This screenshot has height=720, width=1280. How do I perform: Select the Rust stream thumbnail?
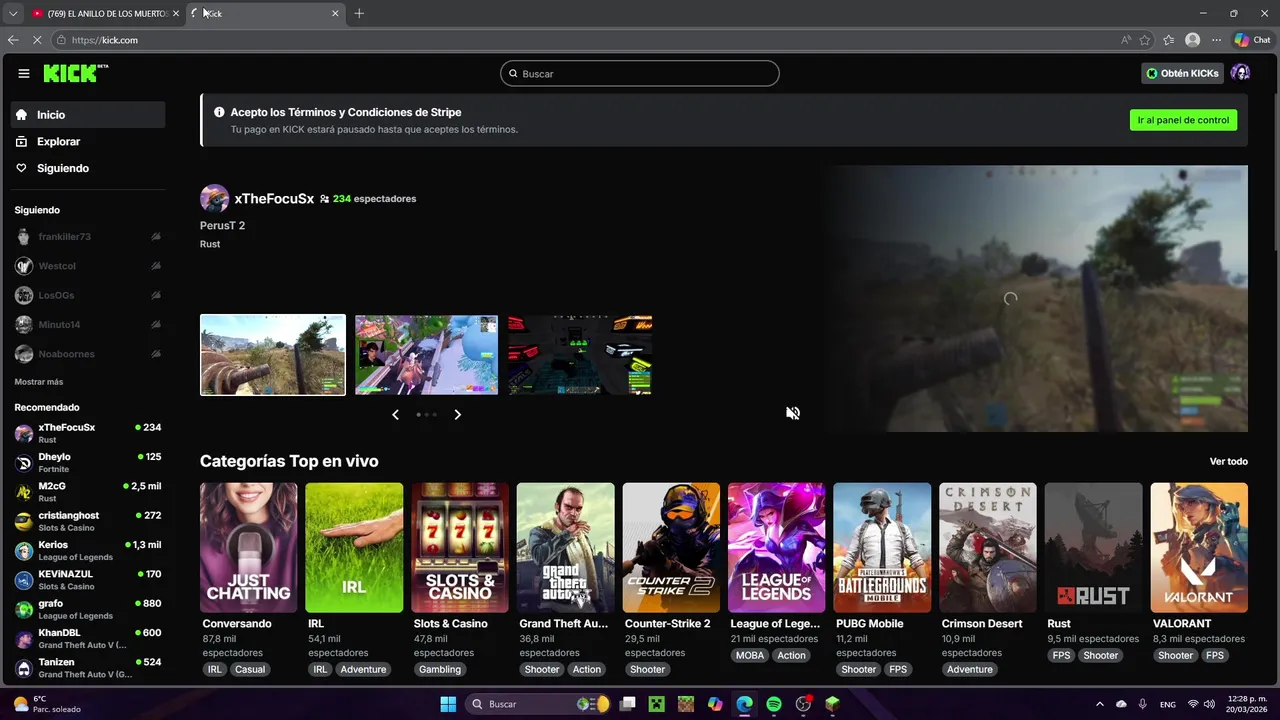[273, 355]
